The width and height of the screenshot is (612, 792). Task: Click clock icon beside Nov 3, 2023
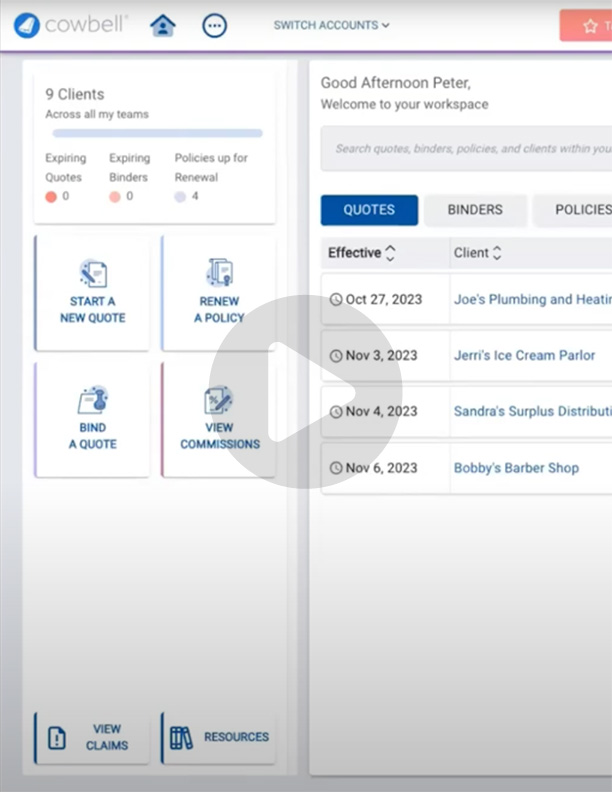pos(336,356)
